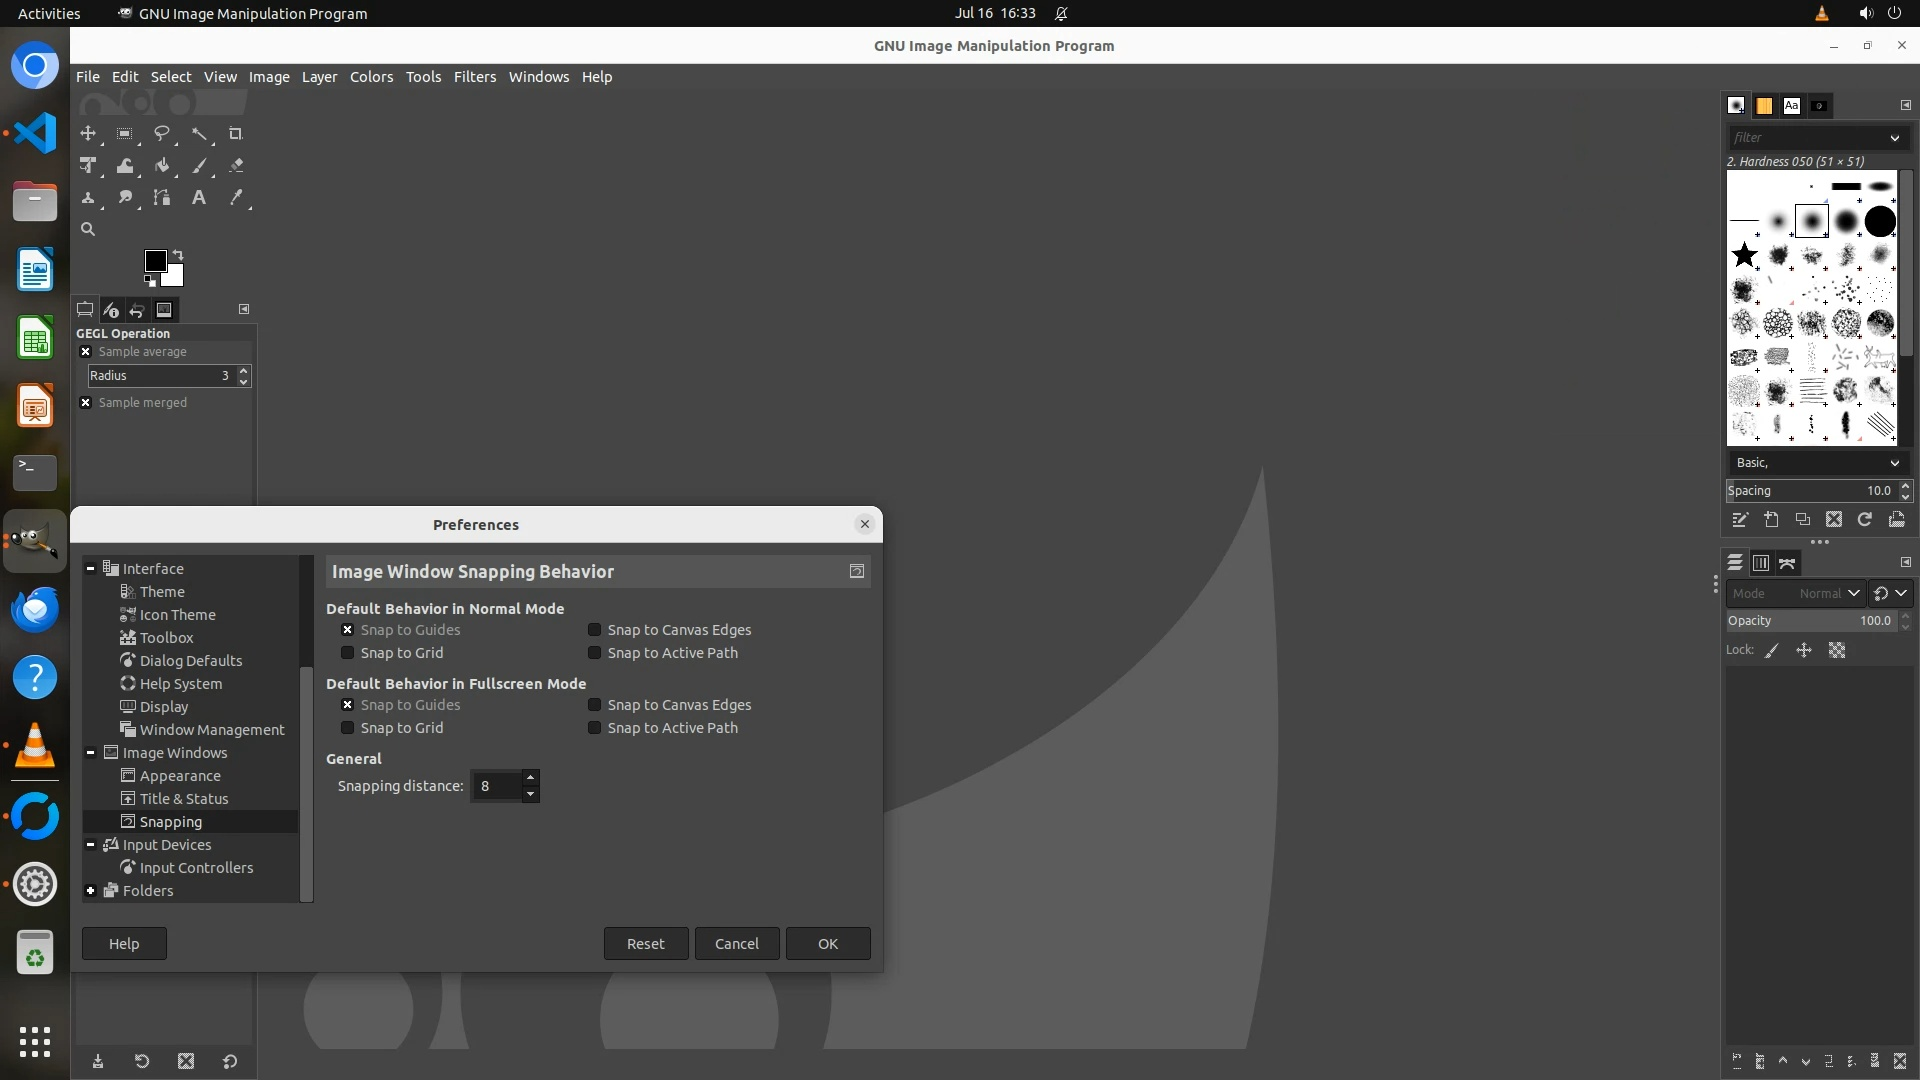
Task: Select the Move tool
Action: click(88, 134)
